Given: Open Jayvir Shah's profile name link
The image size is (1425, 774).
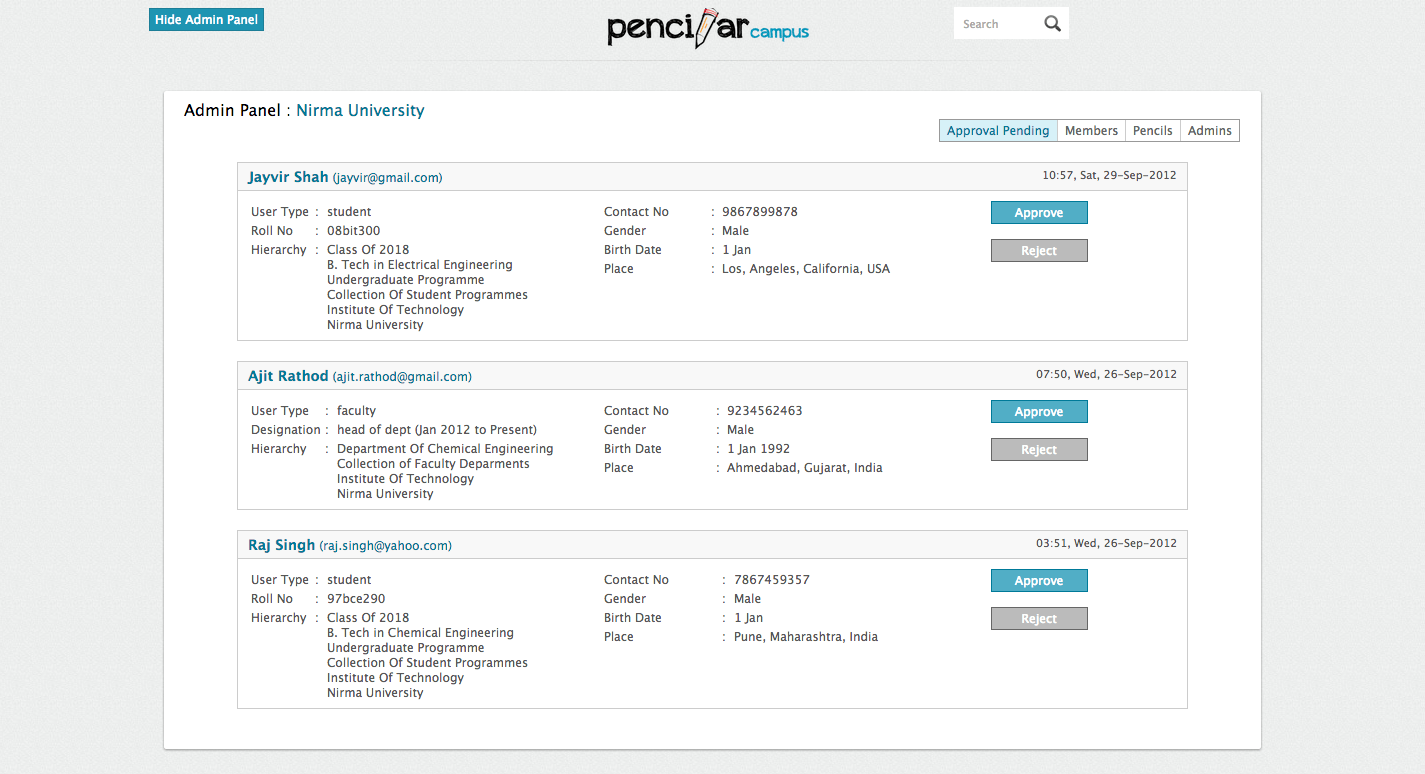Looking at the screenshot, I should point(288,177).
